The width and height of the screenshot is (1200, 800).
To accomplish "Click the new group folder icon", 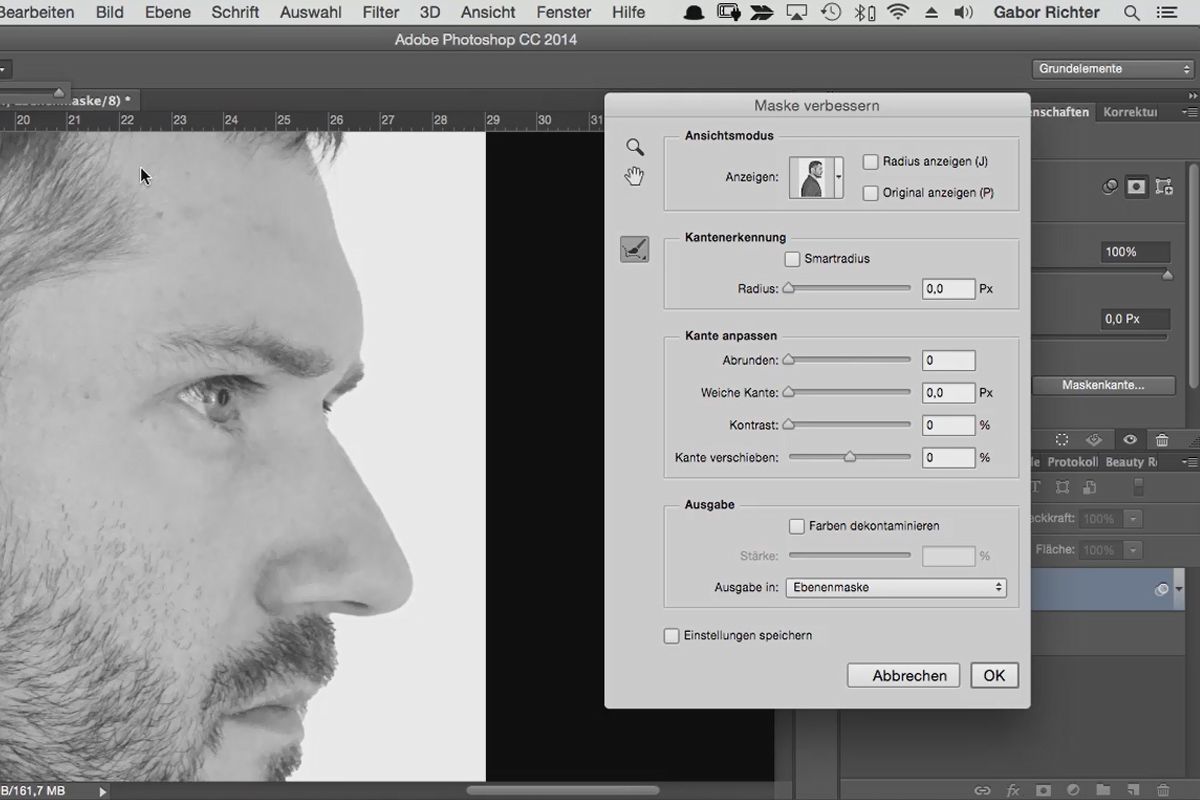I will pyautogui.click(x=1102, y=790).
